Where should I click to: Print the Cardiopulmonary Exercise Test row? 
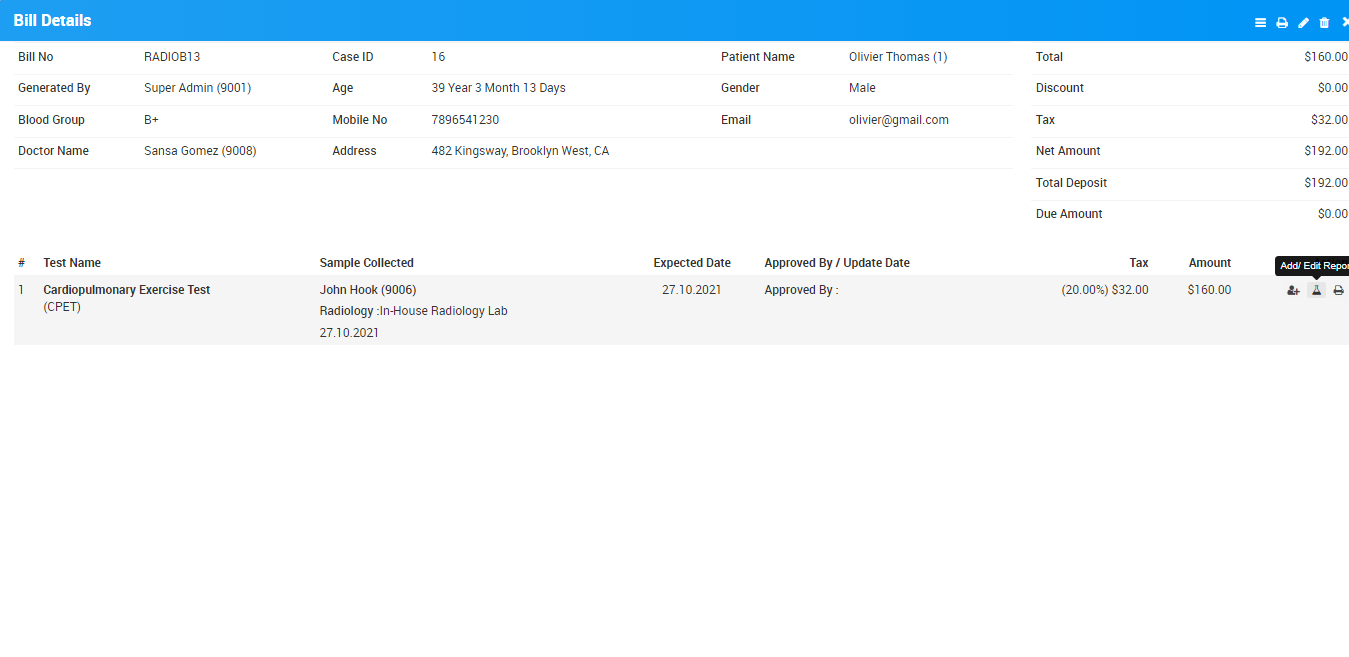(x=1338, y=290)
